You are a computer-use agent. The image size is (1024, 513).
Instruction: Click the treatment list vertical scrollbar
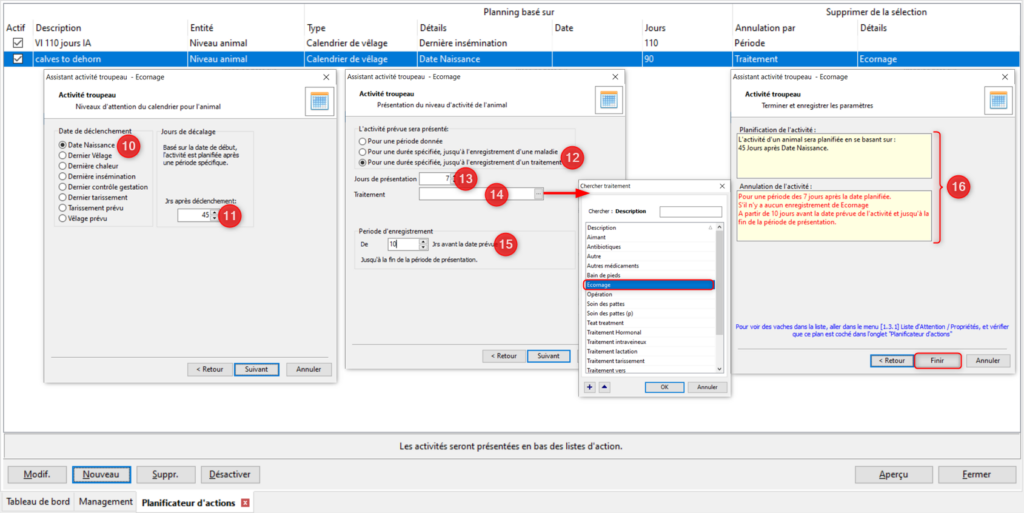(720, 298)
